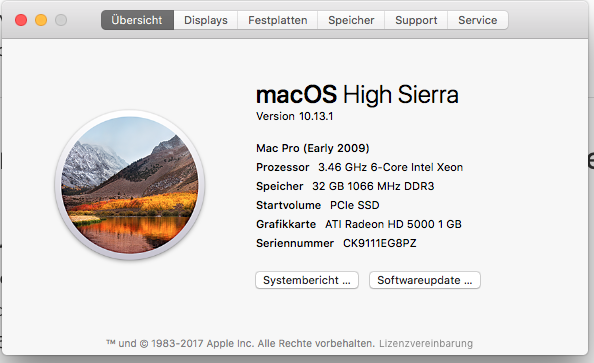Switch to the Displays tab

pyautogui.click(x=206, y=20)
